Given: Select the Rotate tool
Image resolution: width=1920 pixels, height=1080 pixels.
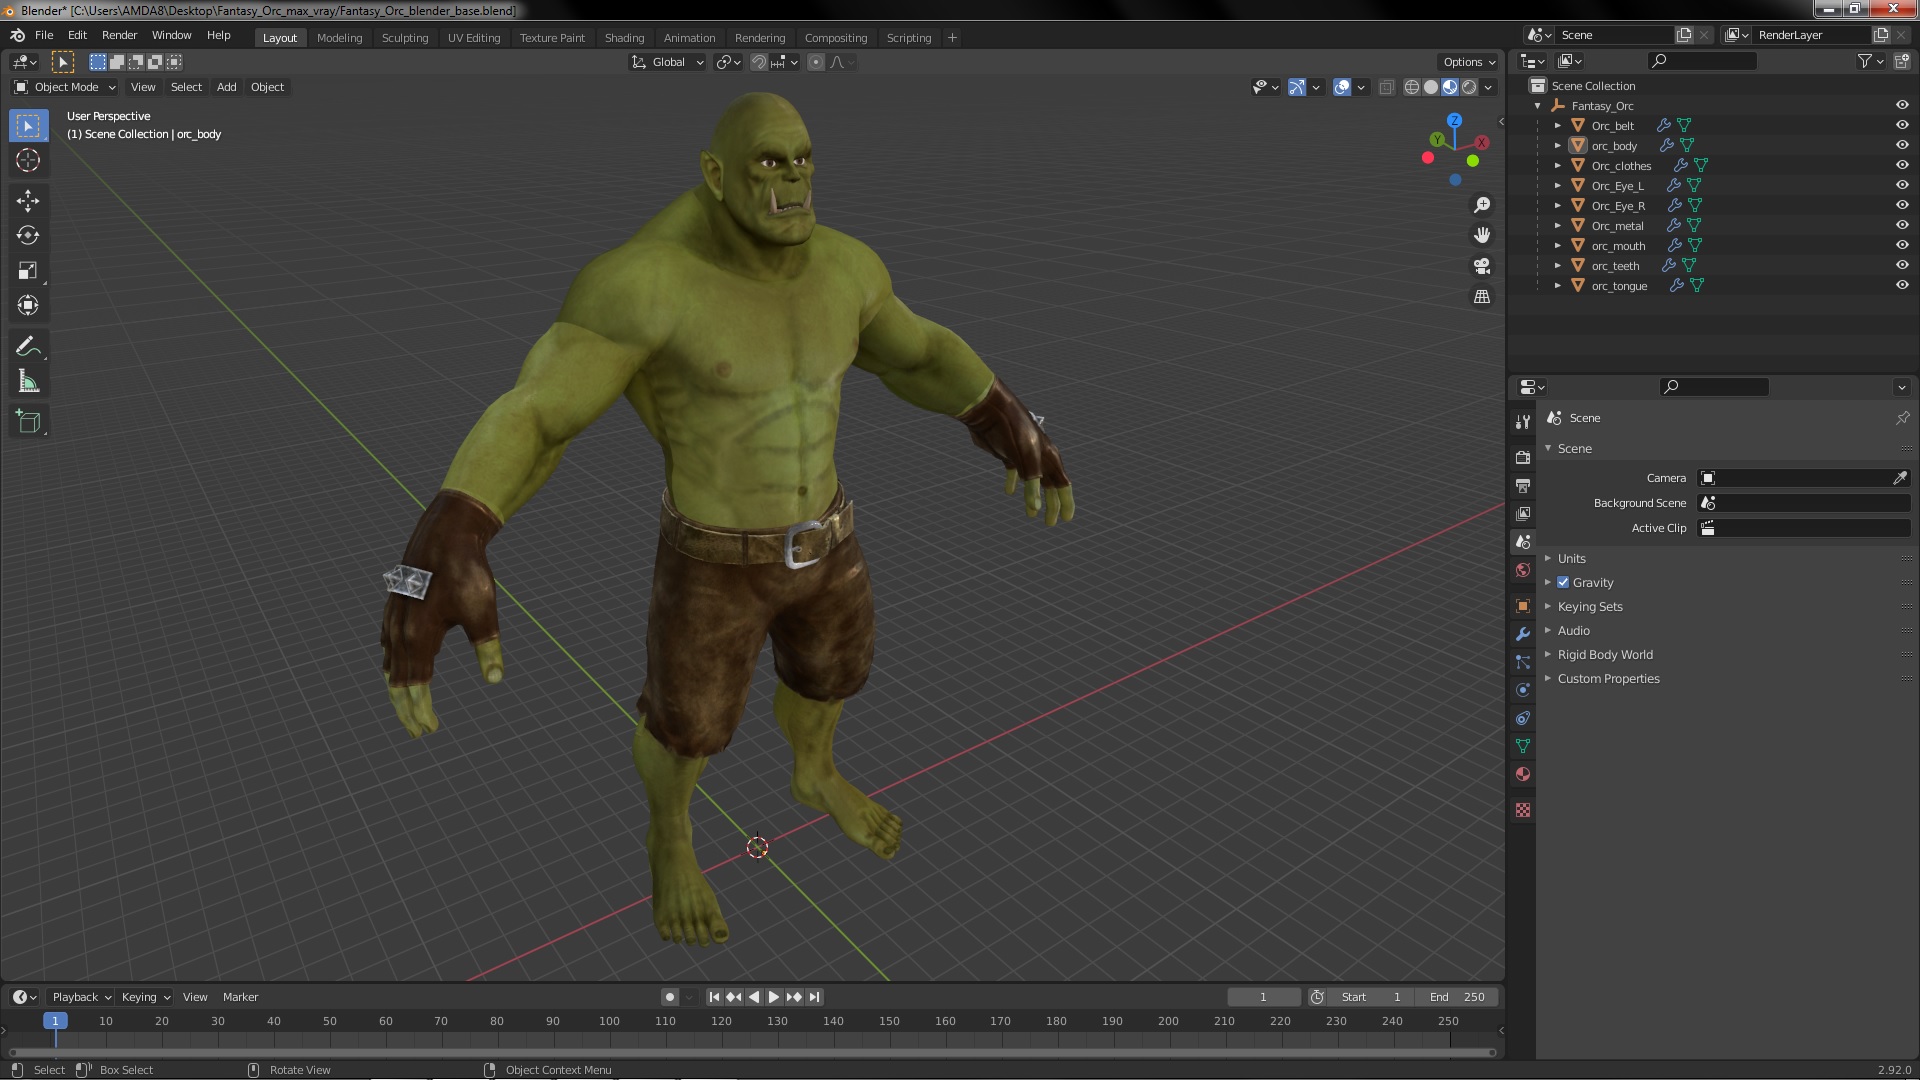Looking at the screenshot, I should (x=28, y=236).
